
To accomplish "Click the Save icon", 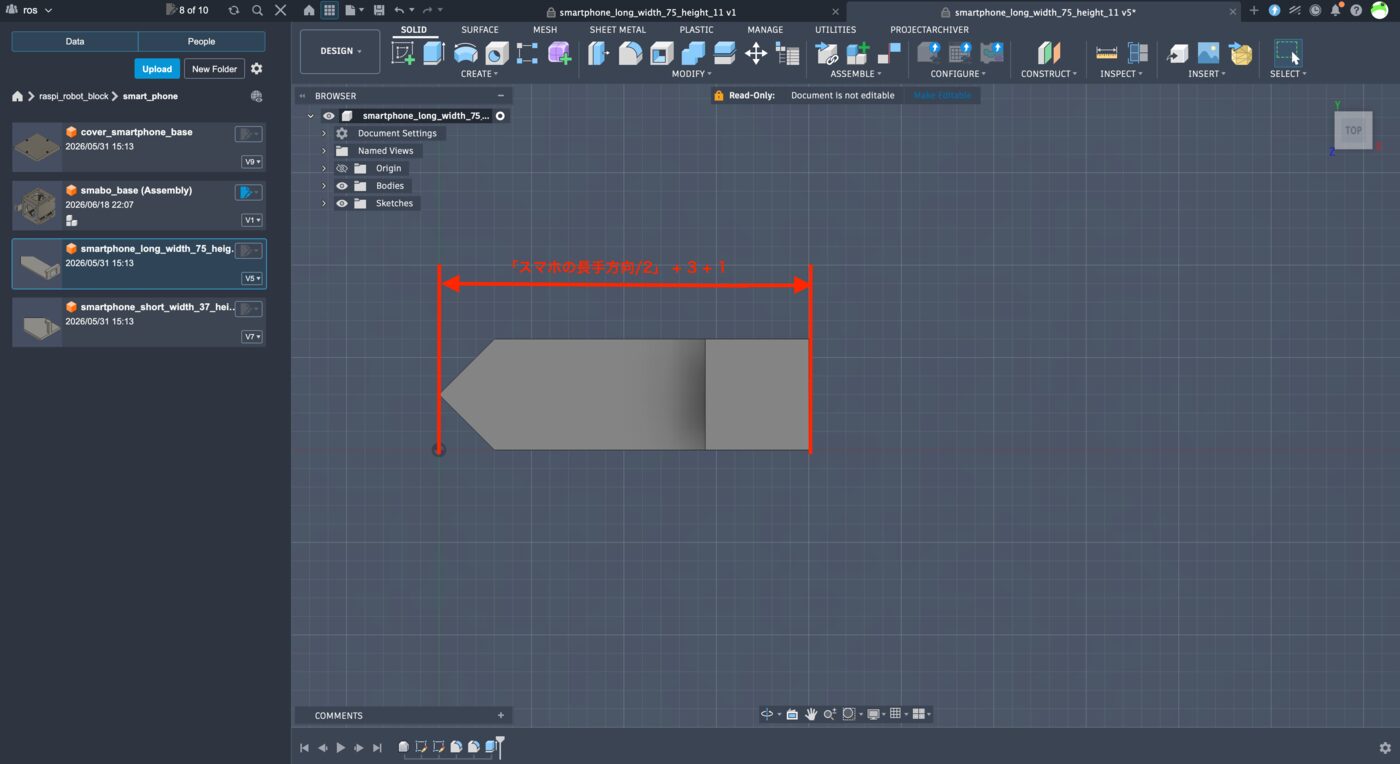I will 379,10.
